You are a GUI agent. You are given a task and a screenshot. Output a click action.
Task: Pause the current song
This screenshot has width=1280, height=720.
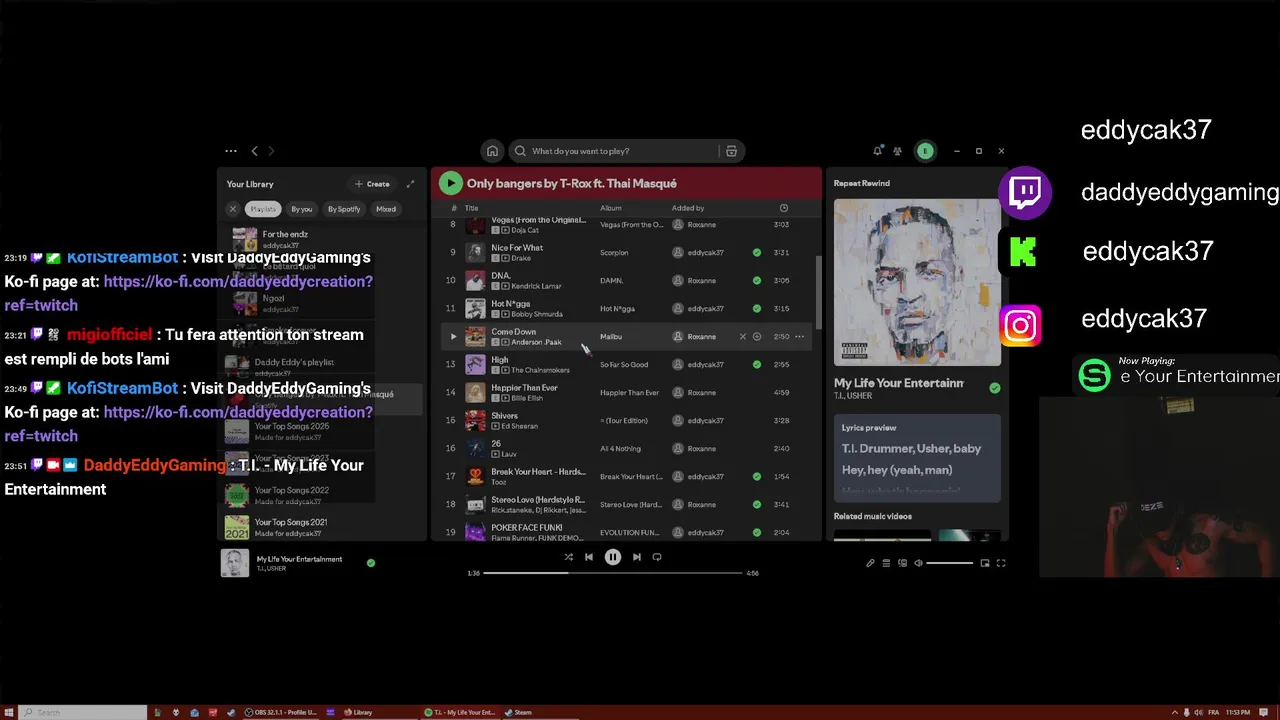[x=613, y=557]
